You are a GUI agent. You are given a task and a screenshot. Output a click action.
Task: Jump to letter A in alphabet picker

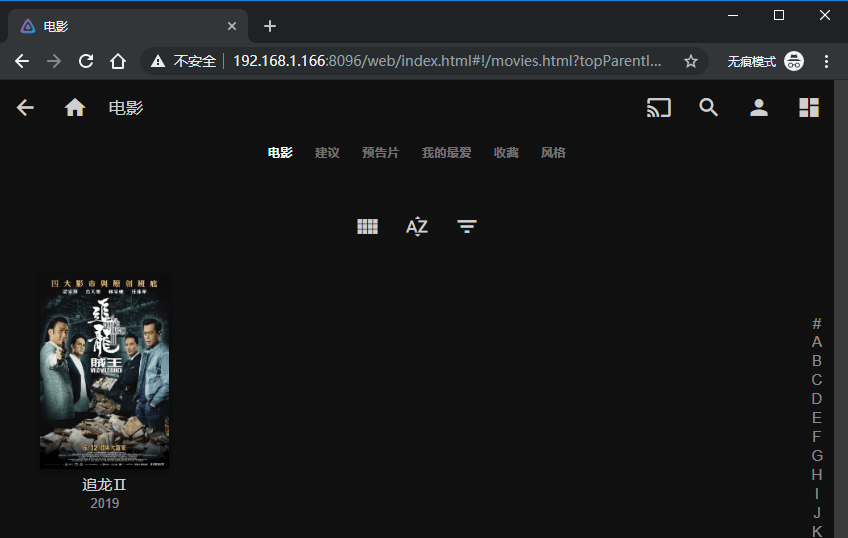pos(817,342)
